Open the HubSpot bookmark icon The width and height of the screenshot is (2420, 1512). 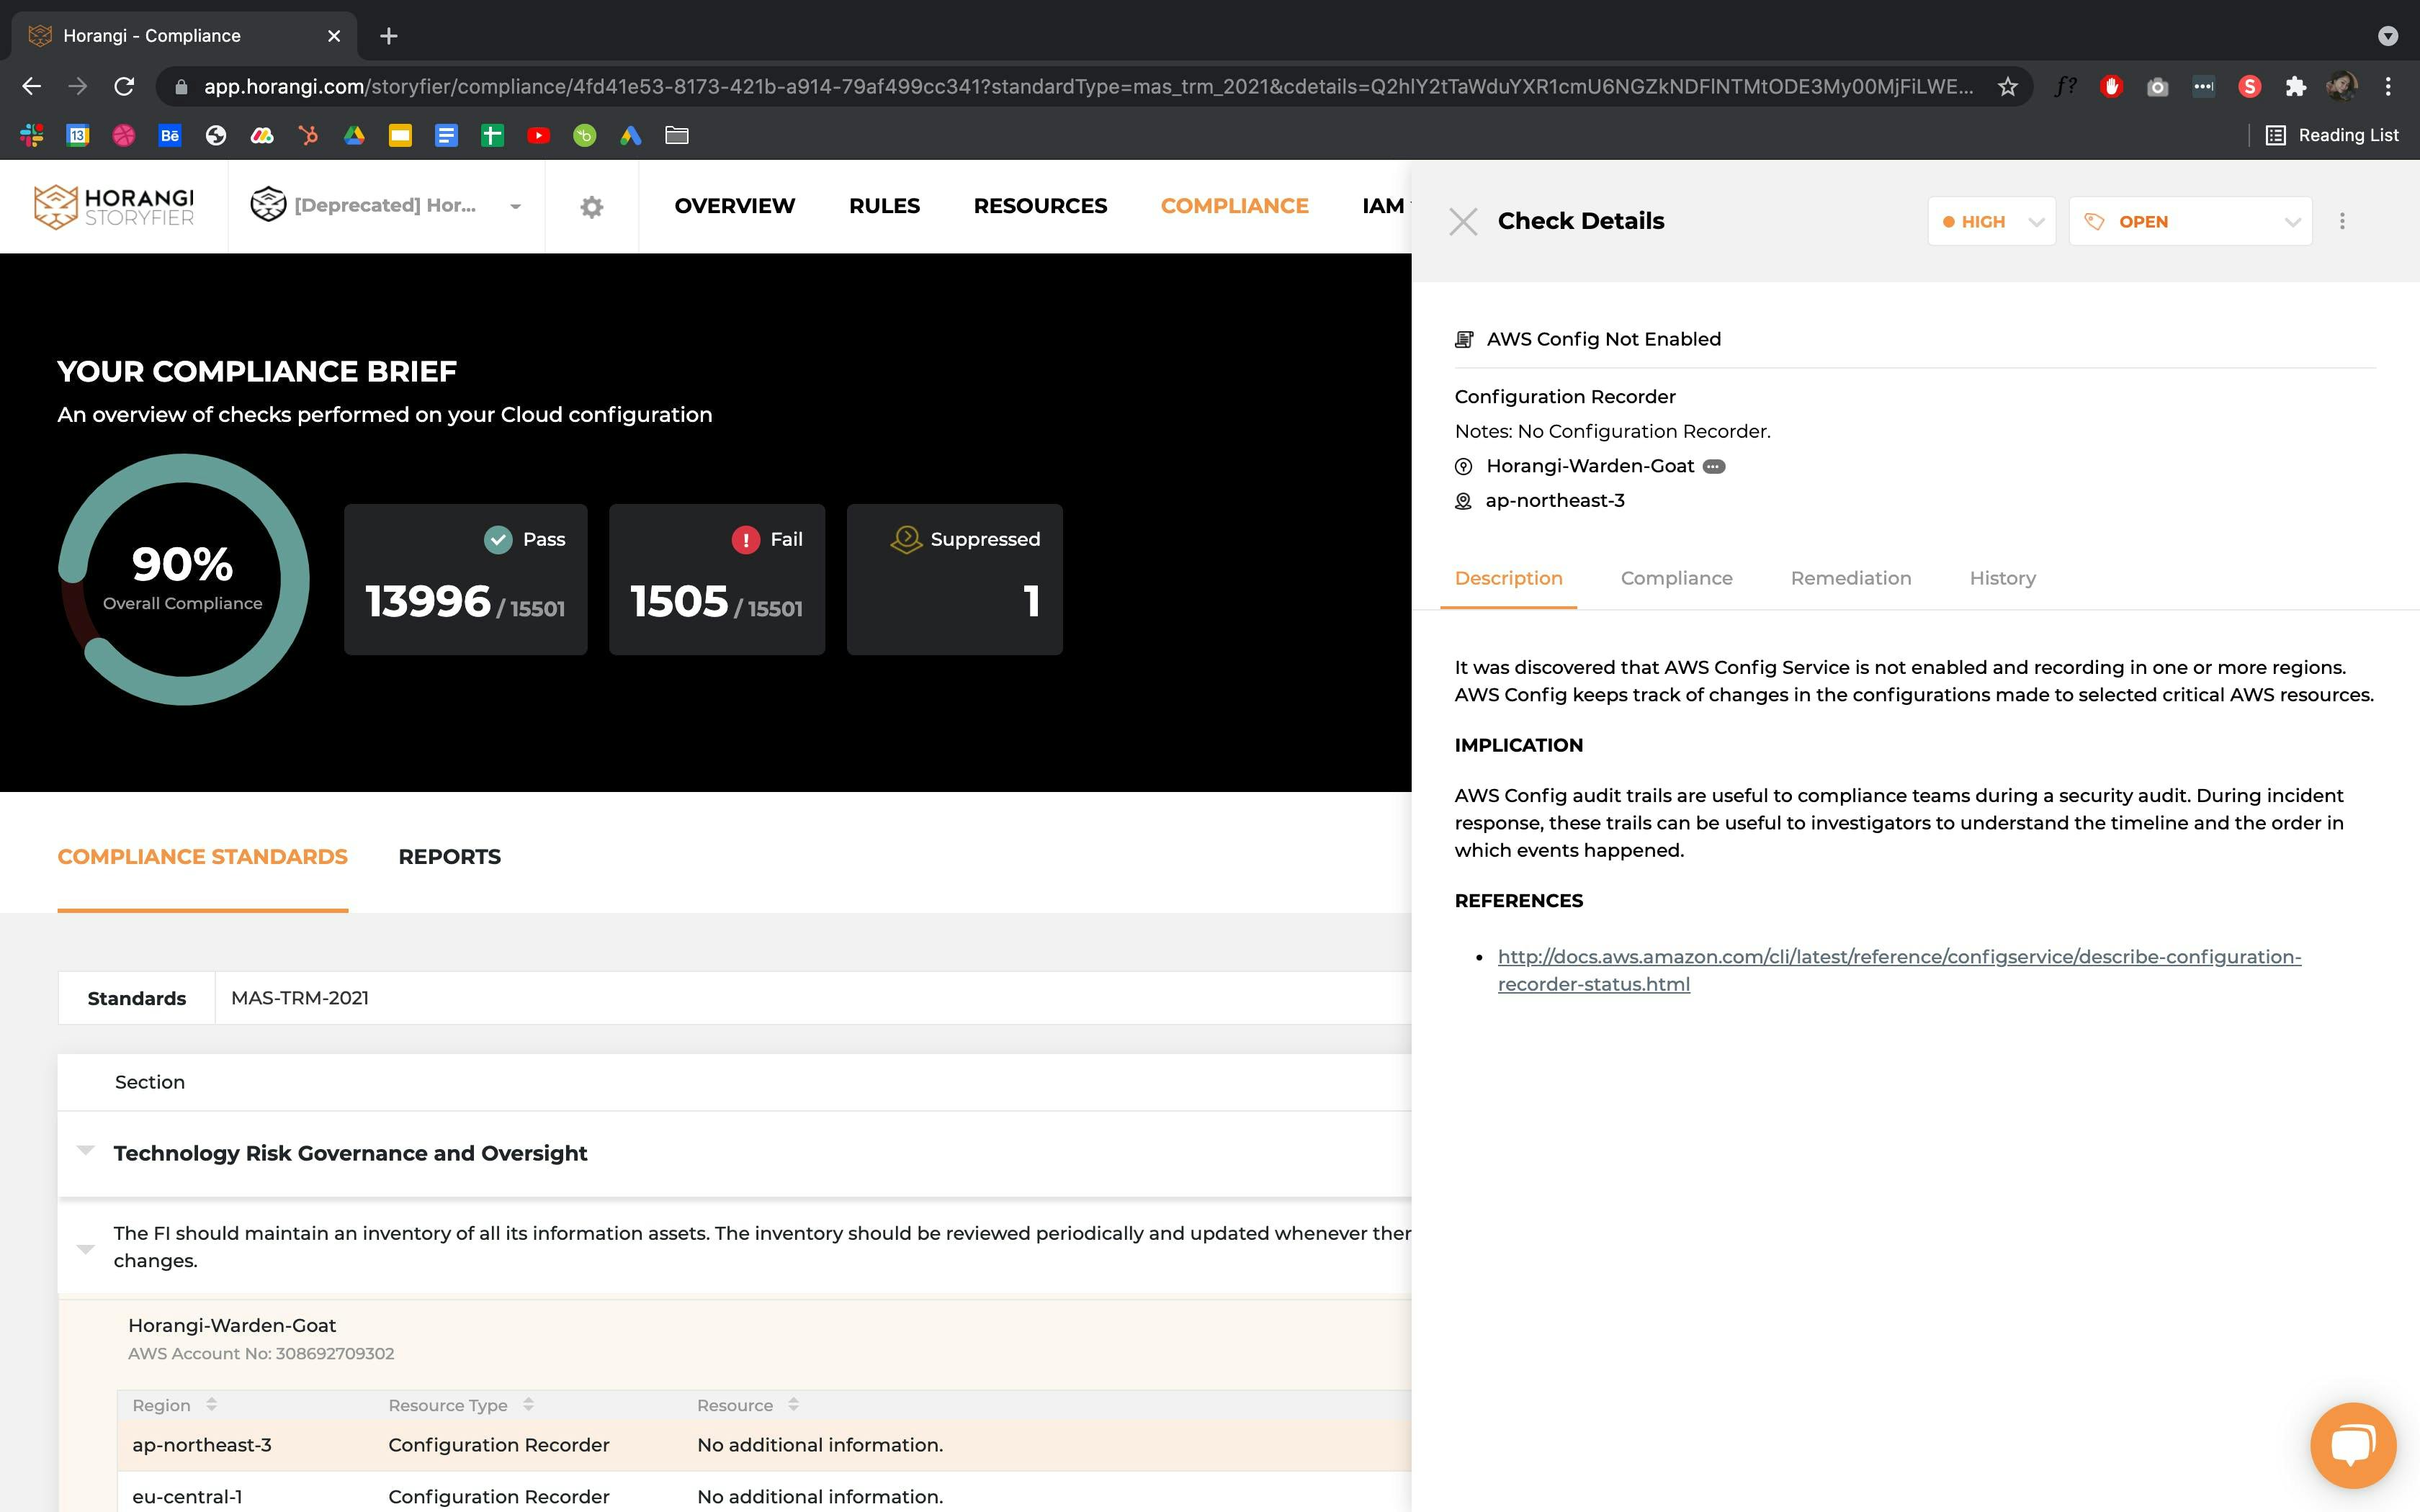(x=308, y=135)
